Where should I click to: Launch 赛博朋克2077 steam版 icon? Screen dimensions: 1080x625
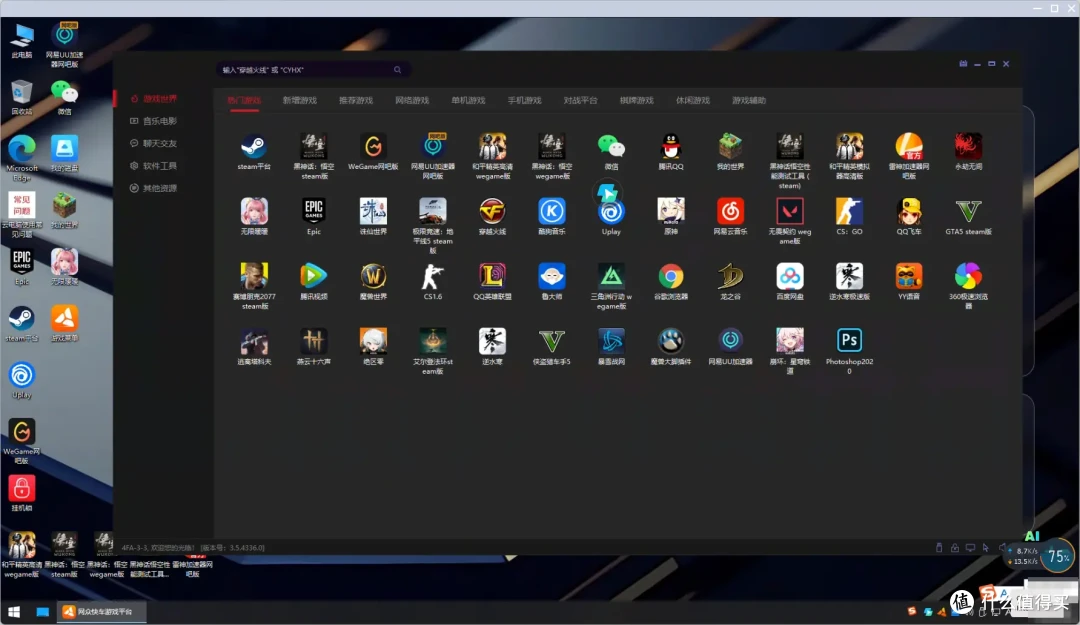pyautogui.click(x=253, y=276)
